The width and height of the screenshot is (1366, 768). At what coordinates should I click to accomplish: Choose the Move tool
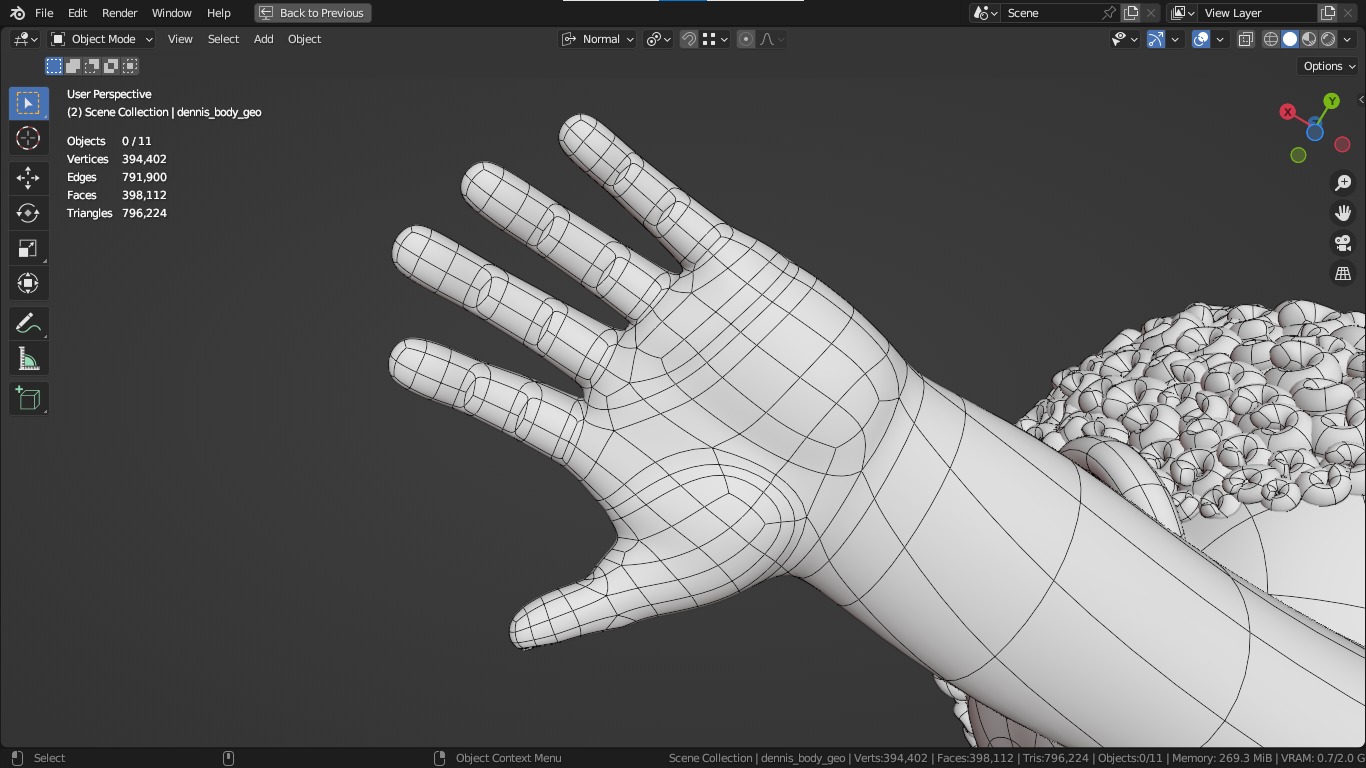tap(28, 178)
